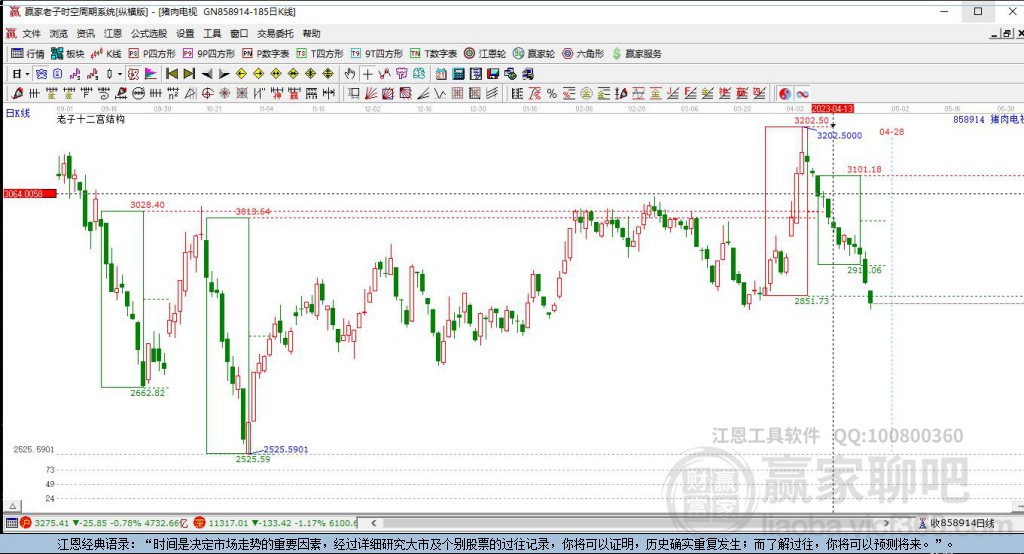The height and width of the screenshot is (554, 1024).
Task: Click the red-blue yin-yang icon
Action: click(x=785, y=93)
